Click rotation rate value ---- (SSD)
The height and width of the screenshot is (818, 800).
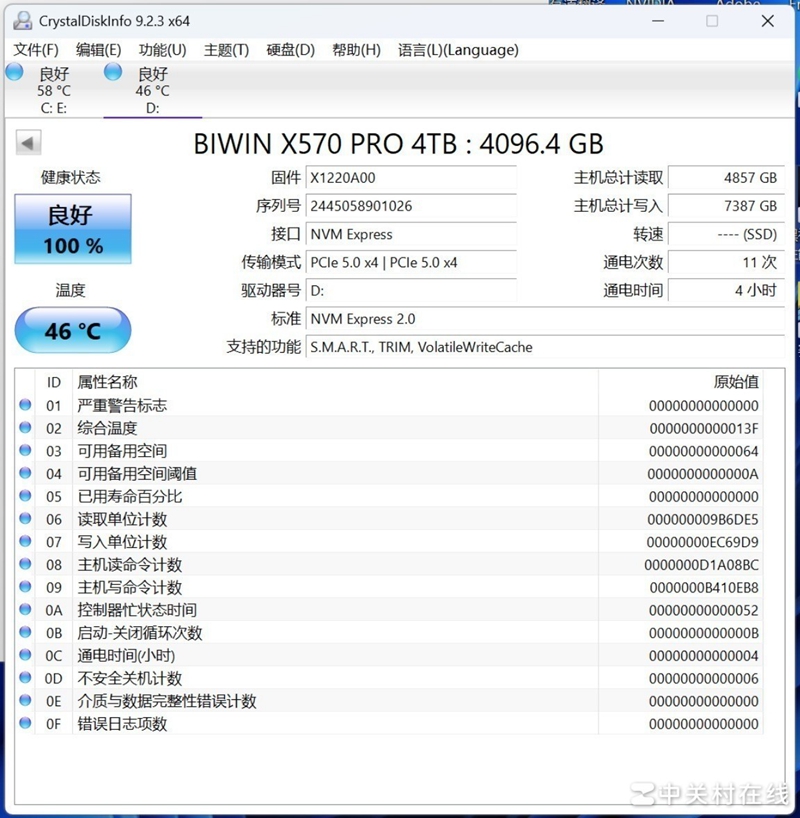click(726, 234)
